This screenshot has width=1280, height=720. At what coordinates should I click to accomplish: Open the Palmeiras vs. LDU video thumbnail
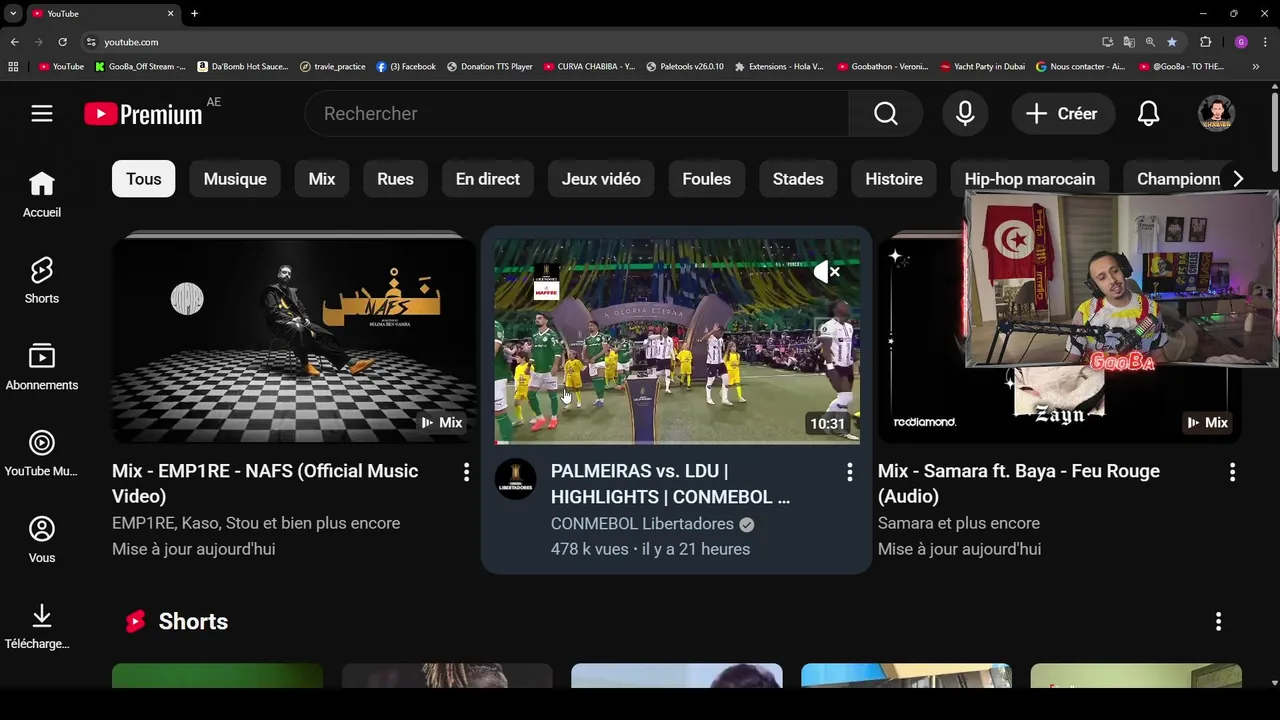677,340
